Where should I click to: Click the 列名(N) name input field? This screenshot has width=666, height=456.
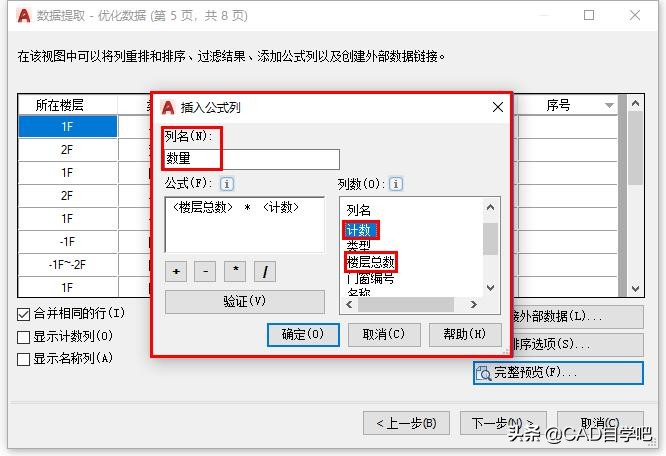252,159
